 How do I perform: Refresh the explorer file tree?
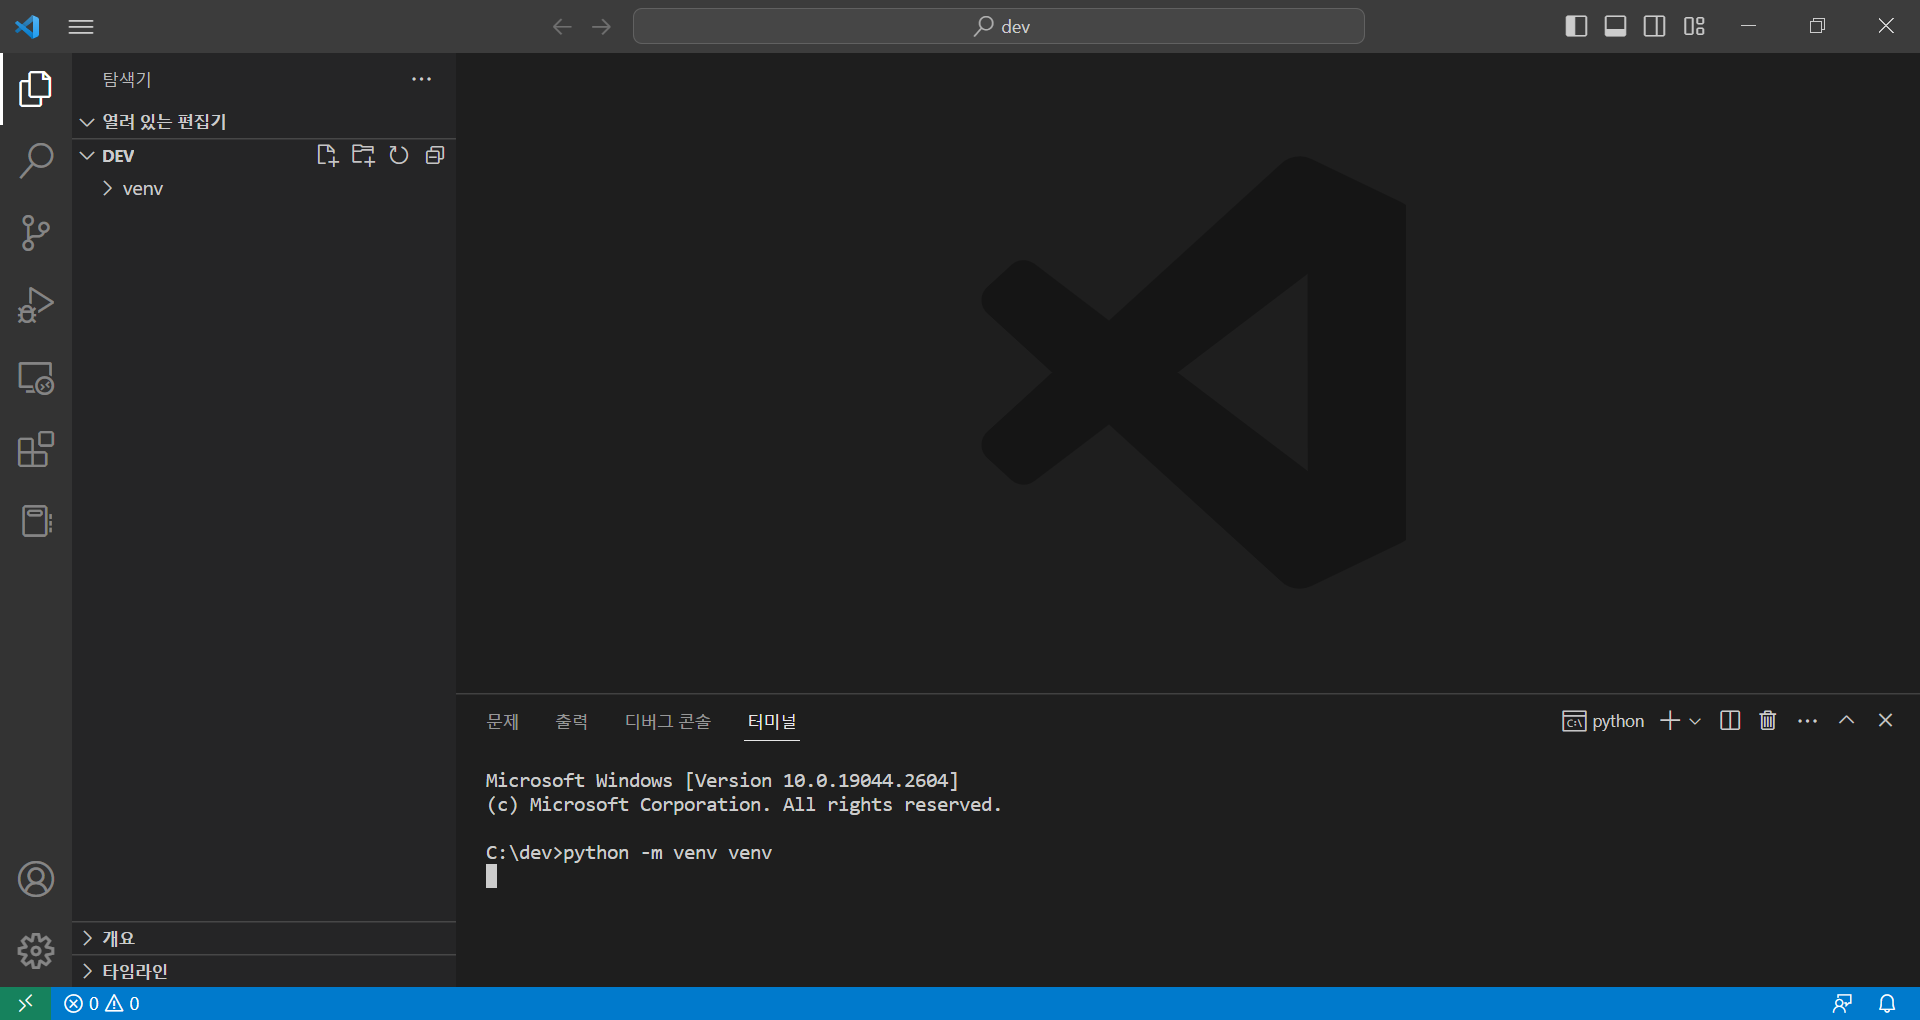(x=399, y=155)
